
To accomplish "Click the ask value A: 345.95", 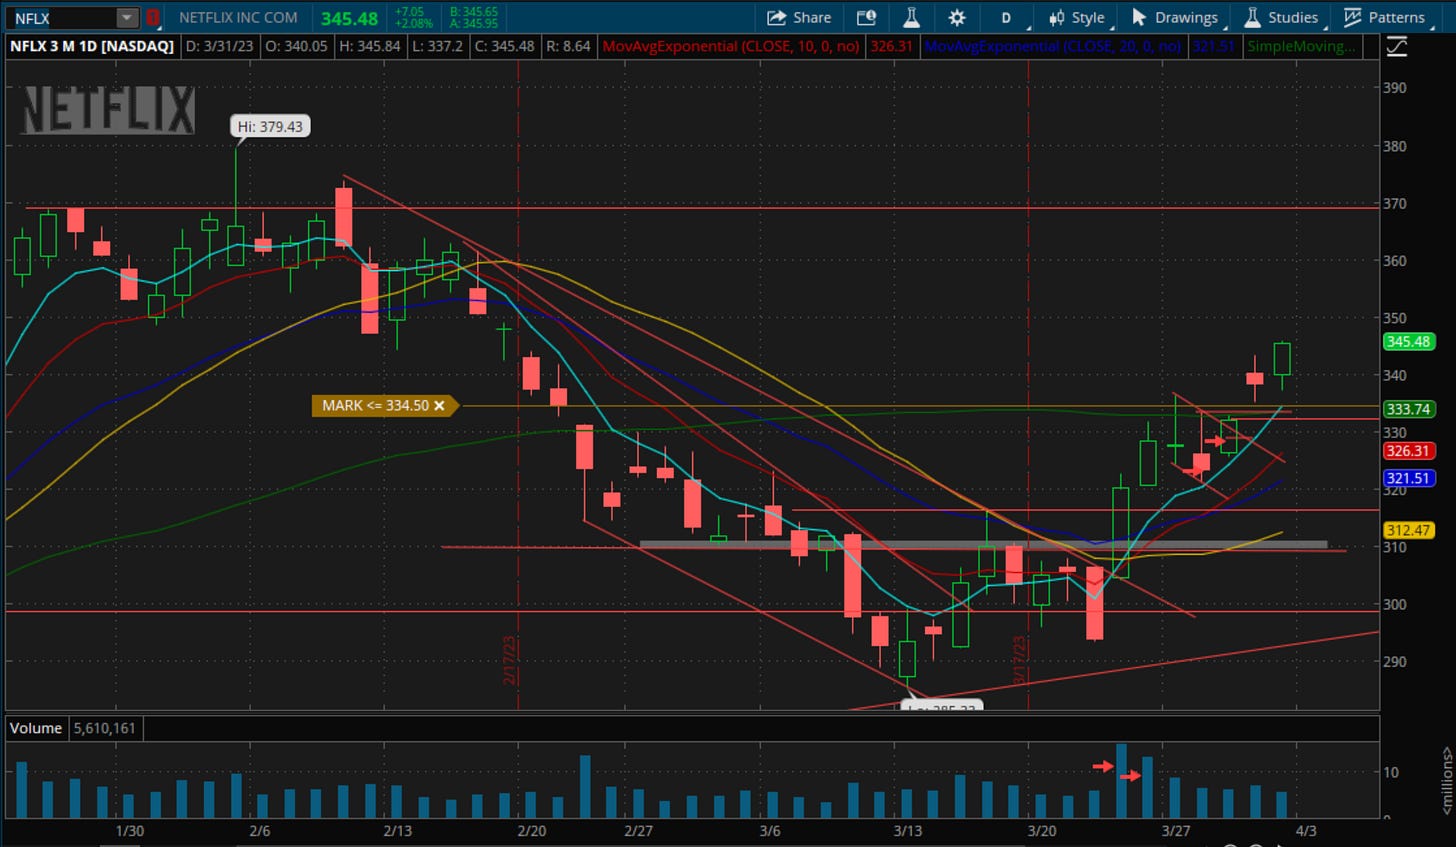I will (x=473, y=23).
